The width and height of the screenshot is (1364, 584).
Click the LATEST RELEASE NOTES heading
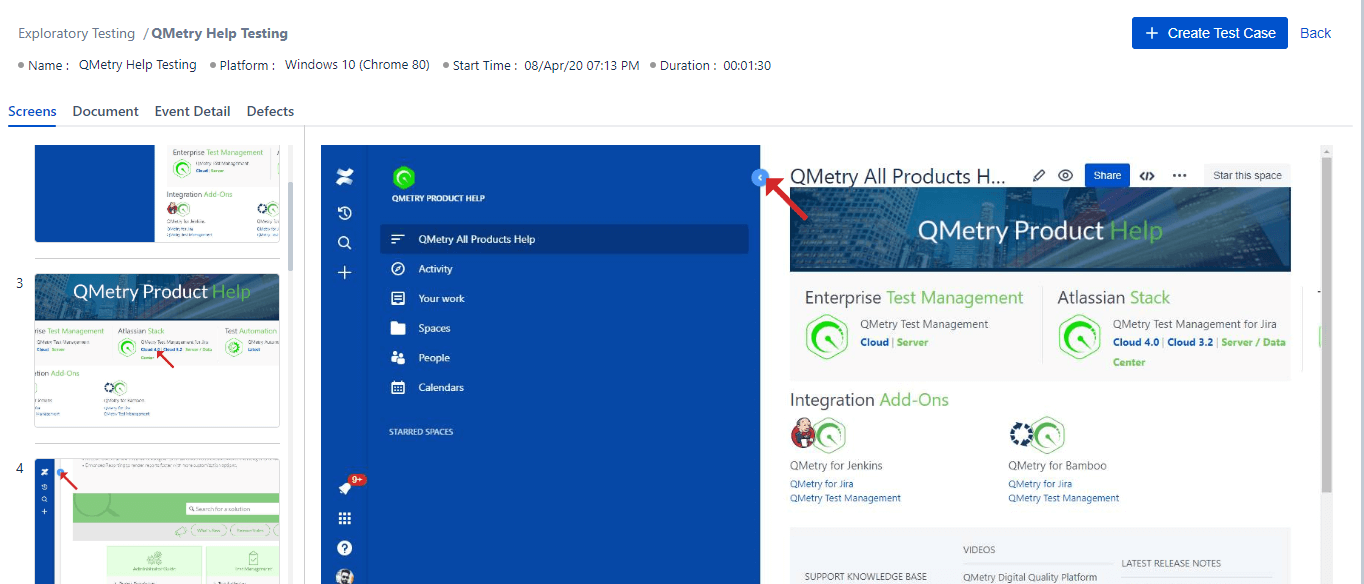pyautogui.click(x=1171, y=563)
